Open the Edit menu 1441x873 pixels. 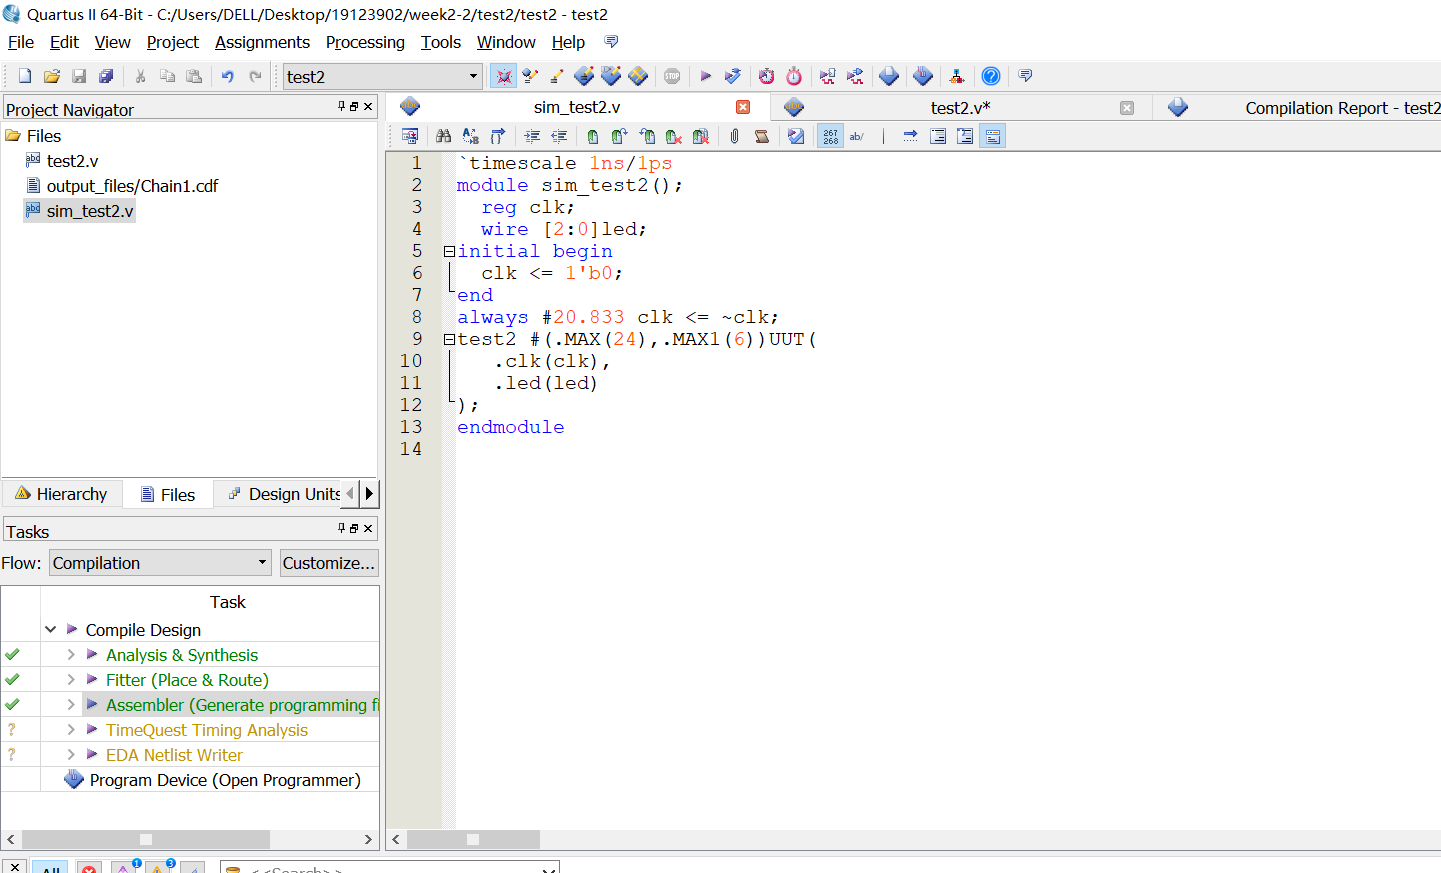pos(64,42)
